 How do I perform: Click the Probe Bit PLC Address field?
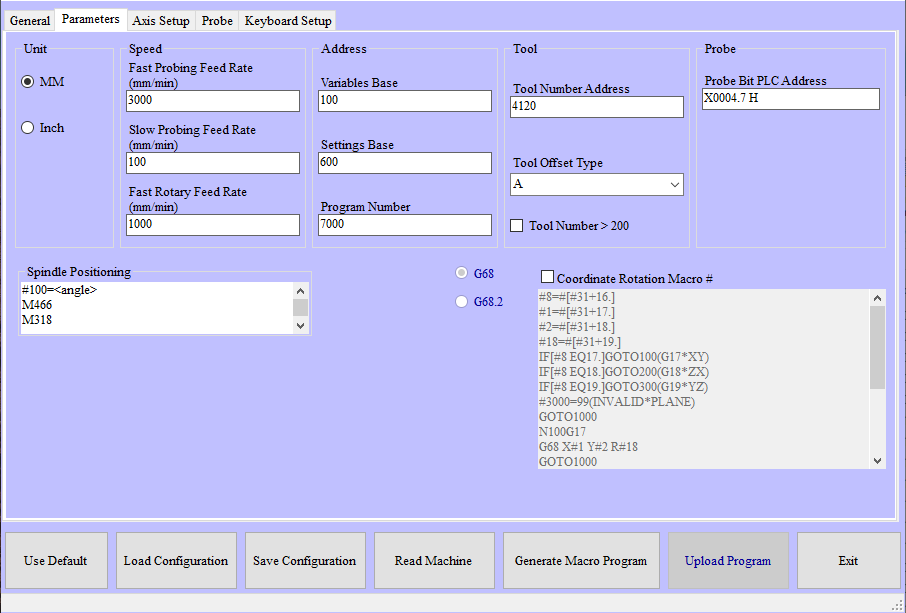(791, 99)
